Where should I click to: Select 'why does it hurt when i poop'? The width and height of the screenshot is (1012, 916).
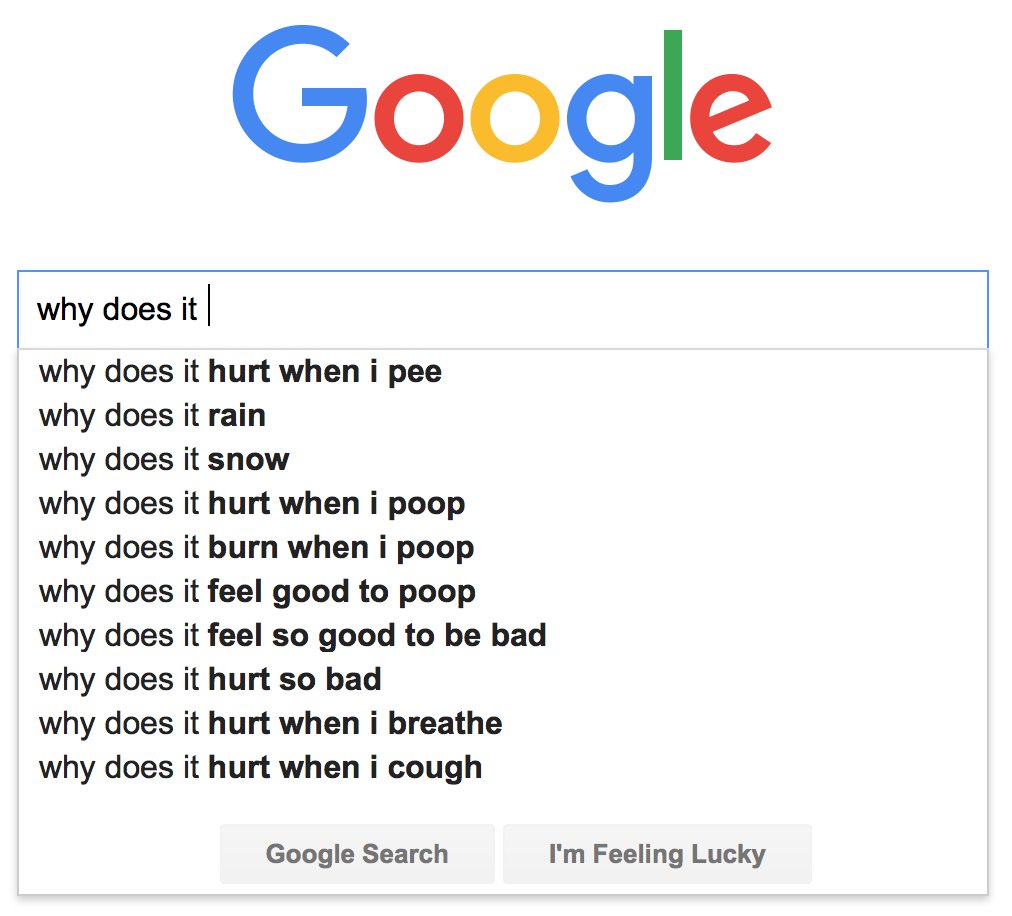click(x=252, y=504)
